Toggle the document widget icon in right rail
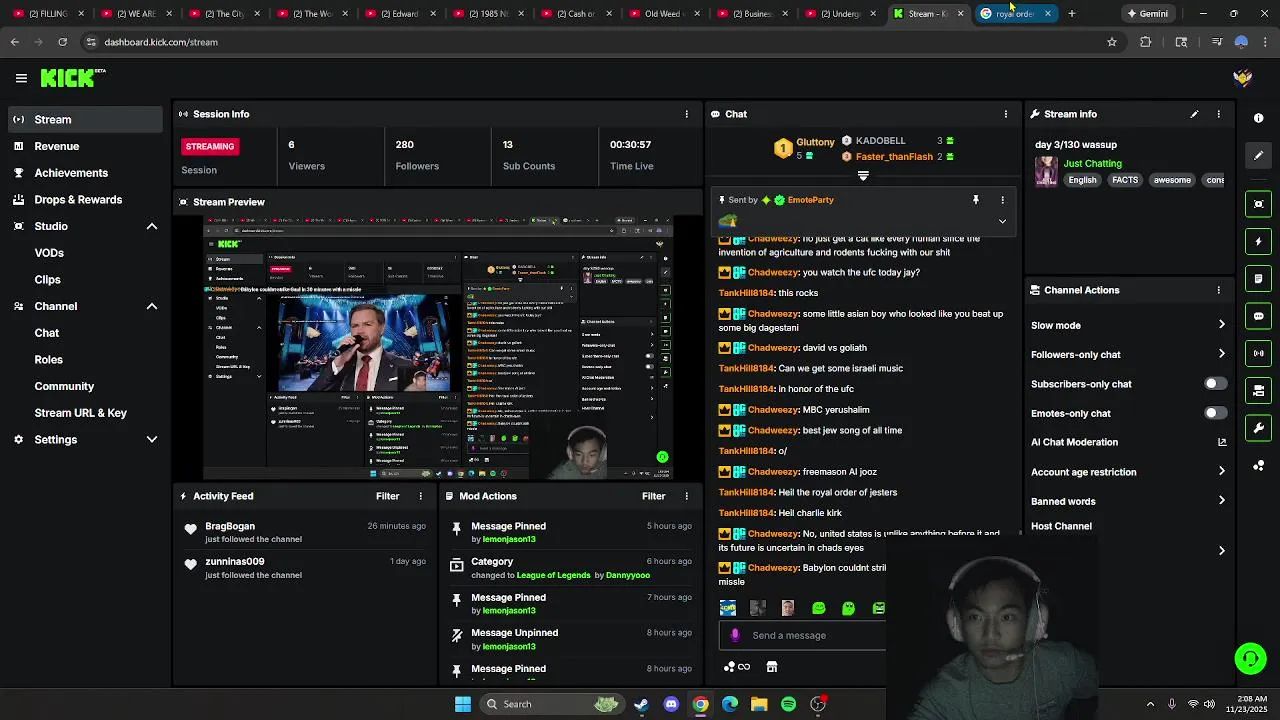This screenshot has width=1280, height=720. 1258,278
